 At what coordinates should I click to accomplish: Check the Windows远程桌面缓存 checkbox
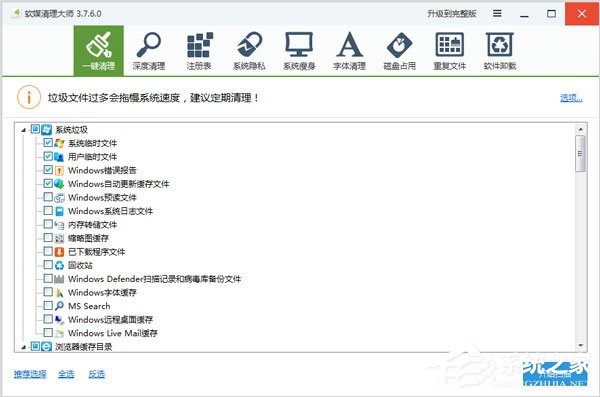[x=48, y=319]
